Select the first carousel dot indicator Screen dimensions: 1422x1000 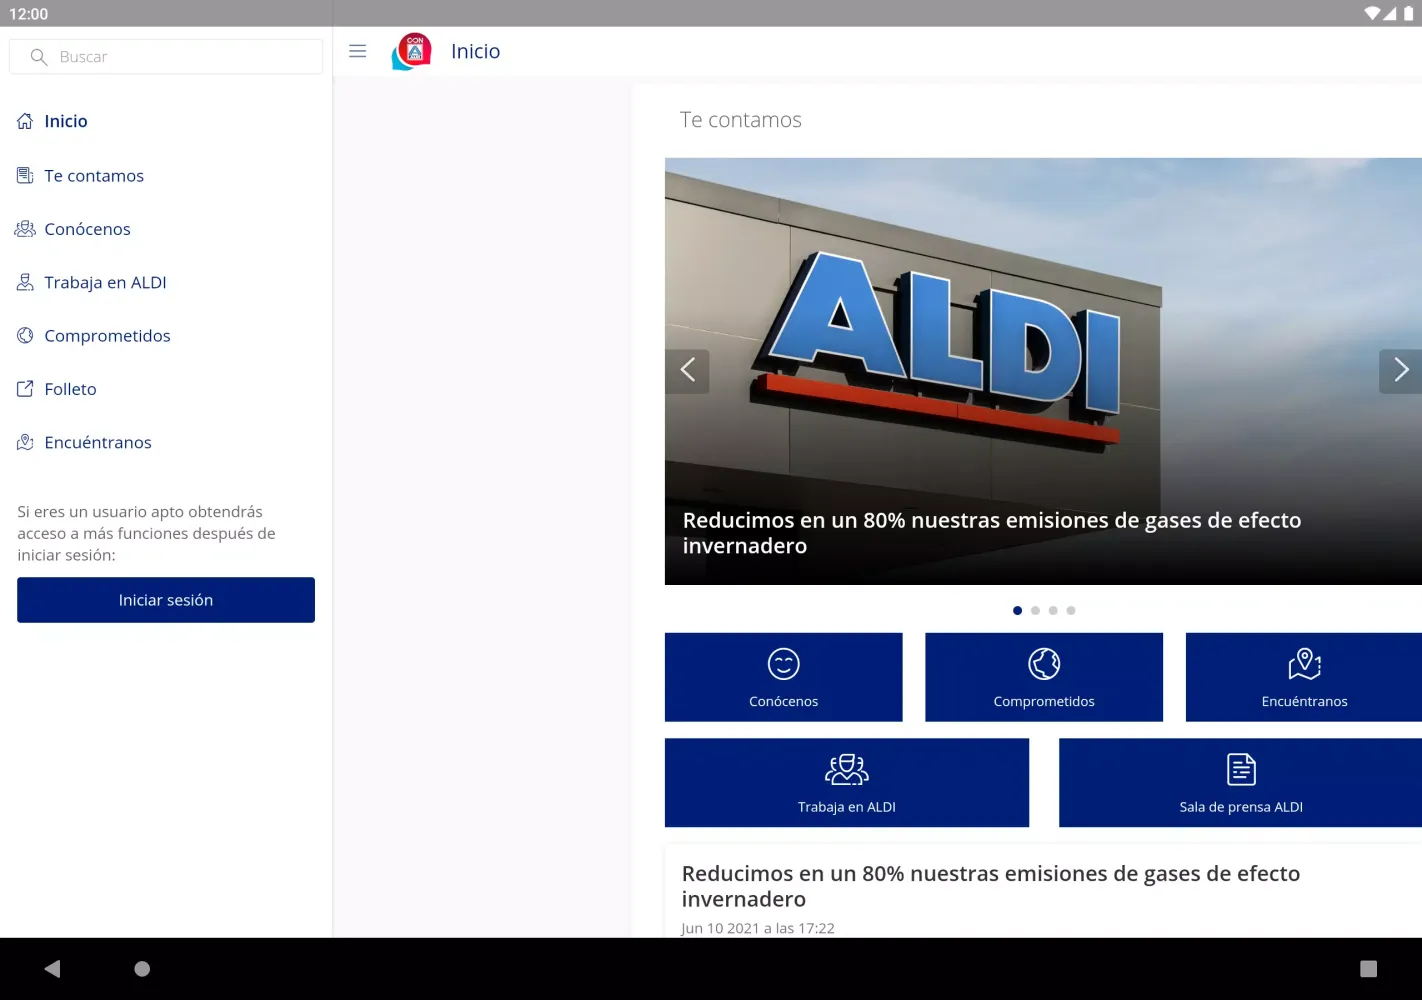(1017, 610)
